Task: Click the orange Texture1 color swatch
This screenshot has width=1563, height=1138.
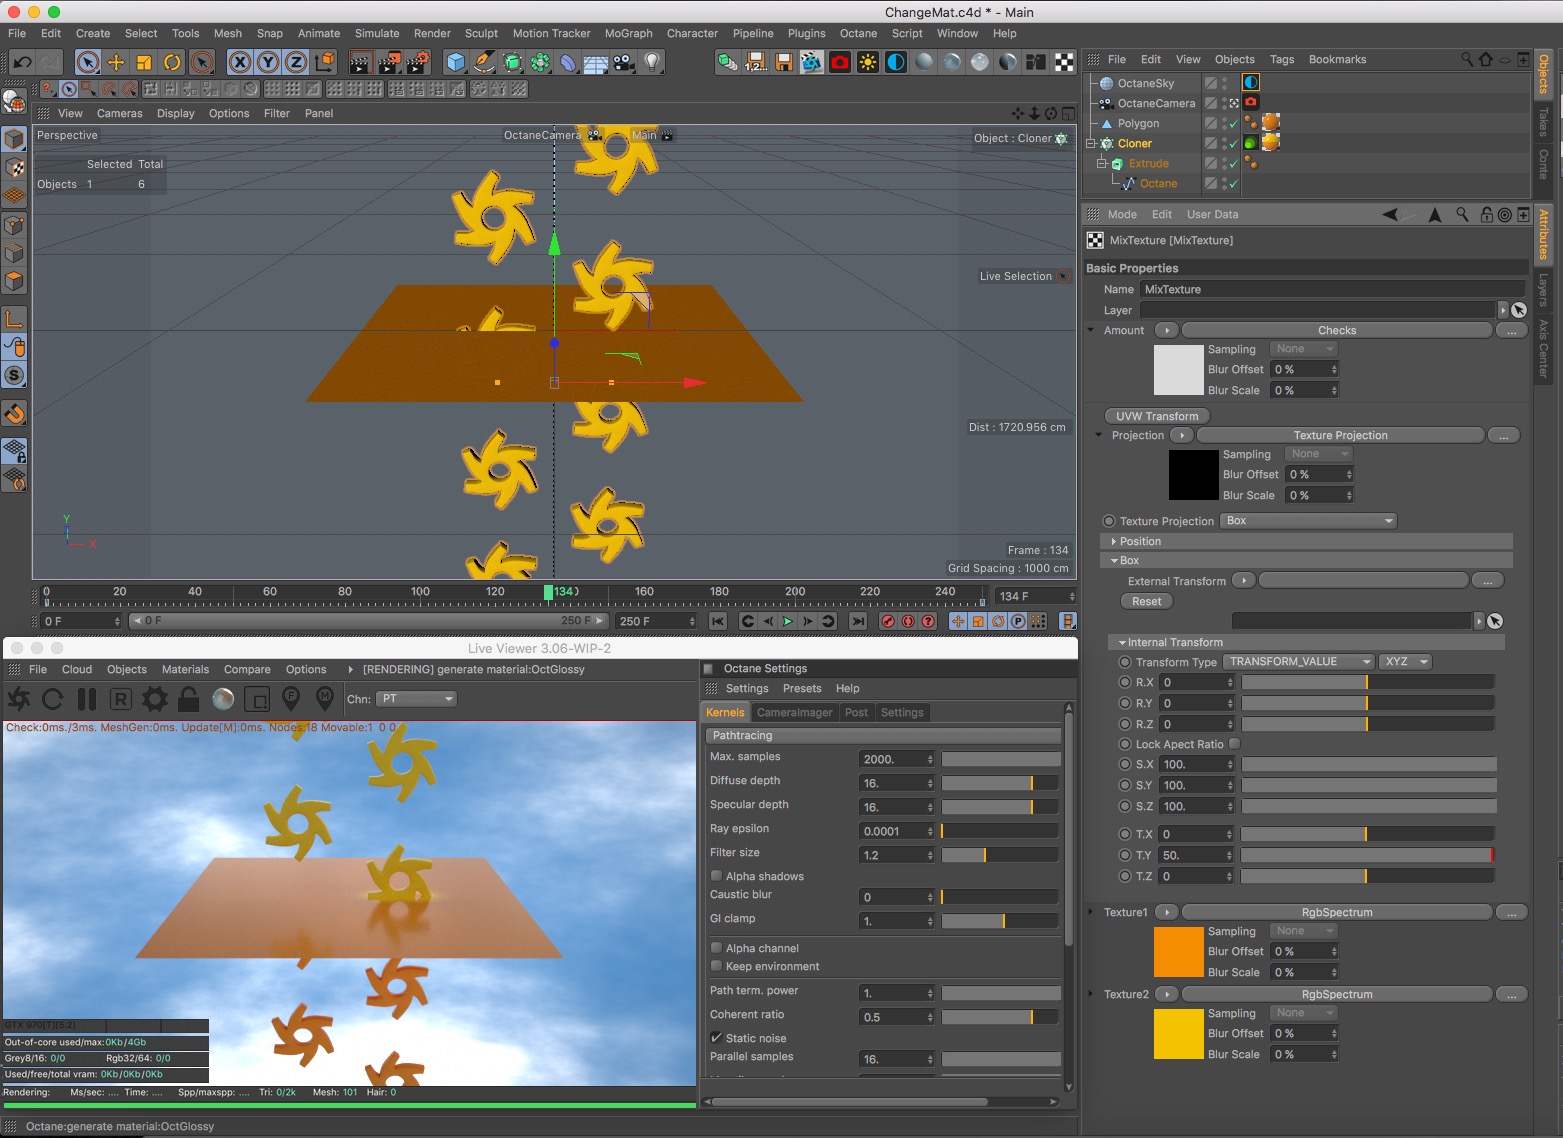Action: coord(1178,951)
